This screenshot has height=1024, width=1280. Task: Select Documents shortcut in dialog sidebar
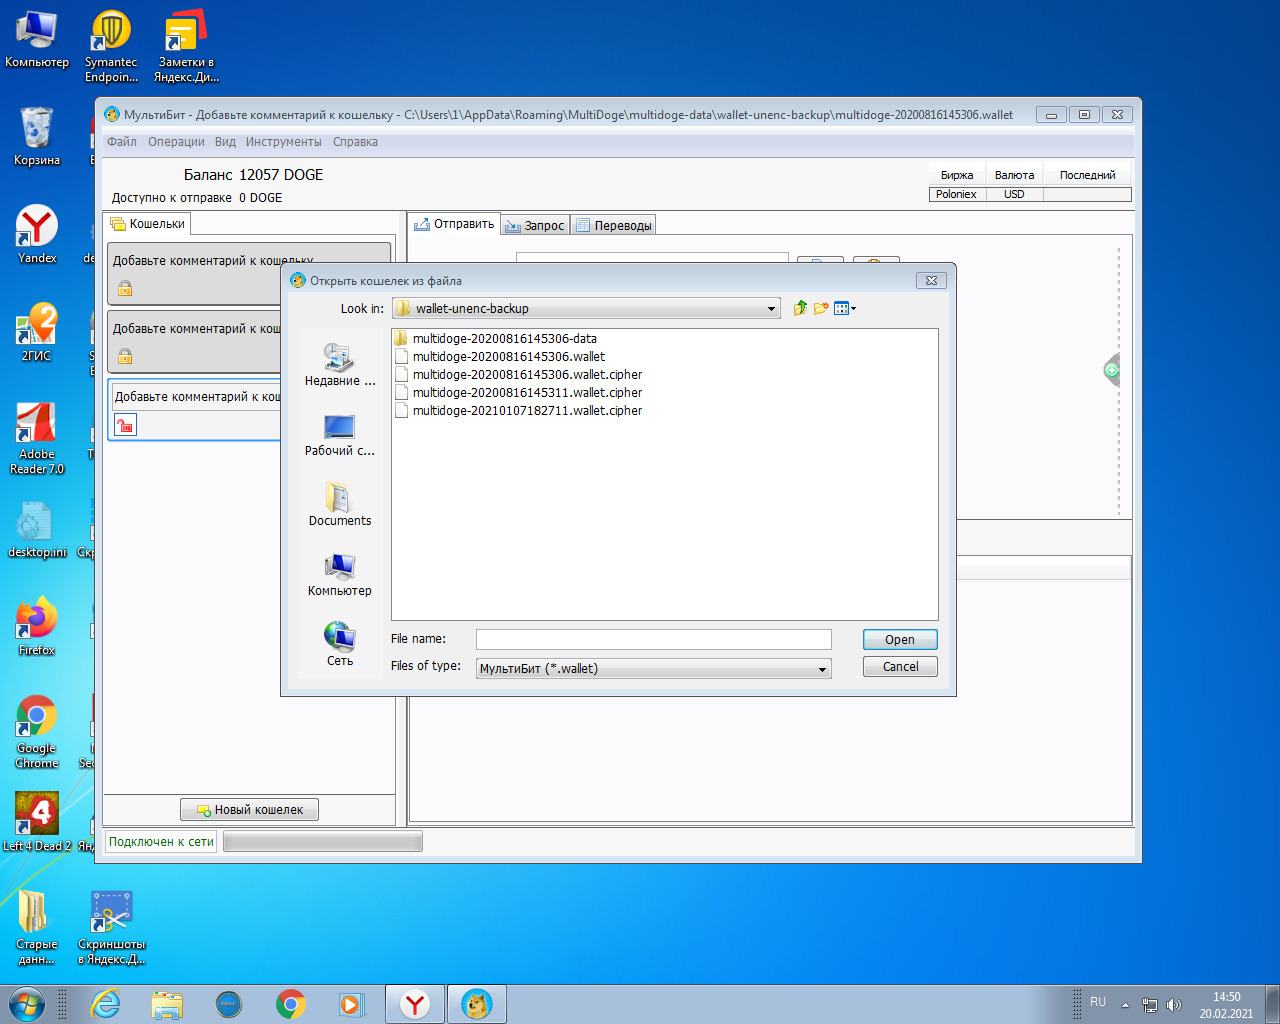coord(340,505)
